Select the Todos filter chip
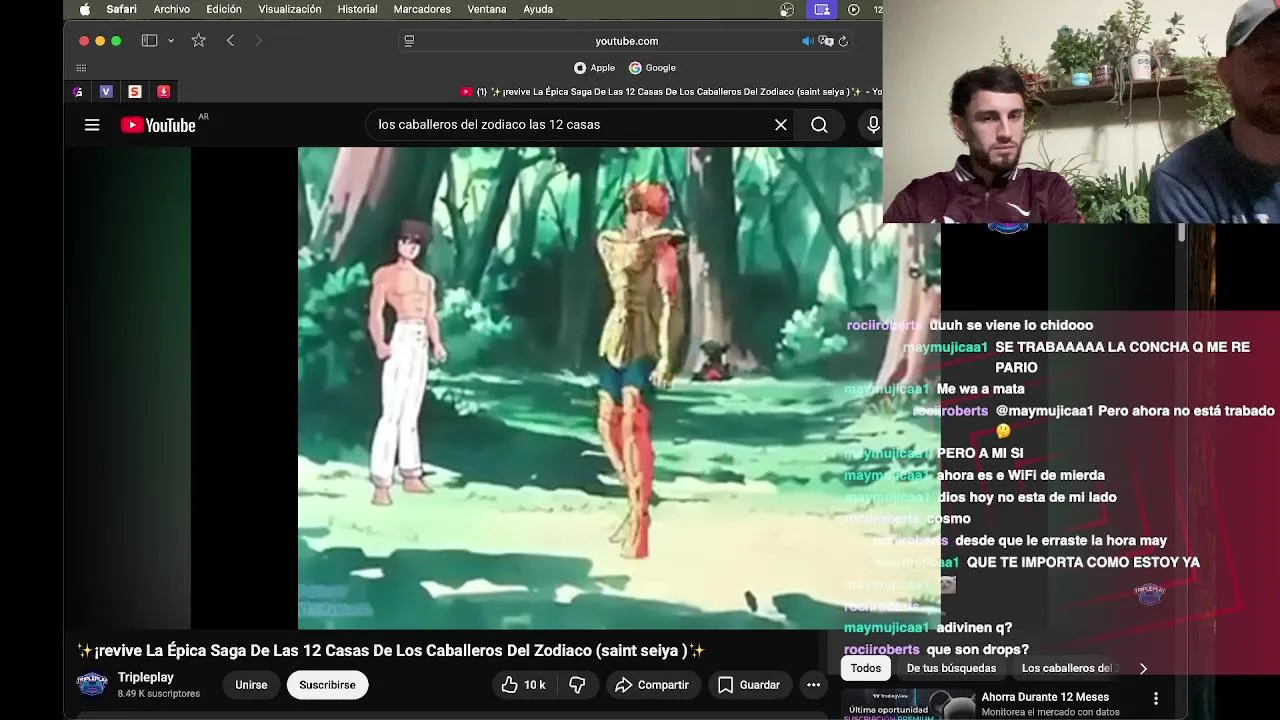The image size is (1280, 720). 866,668
